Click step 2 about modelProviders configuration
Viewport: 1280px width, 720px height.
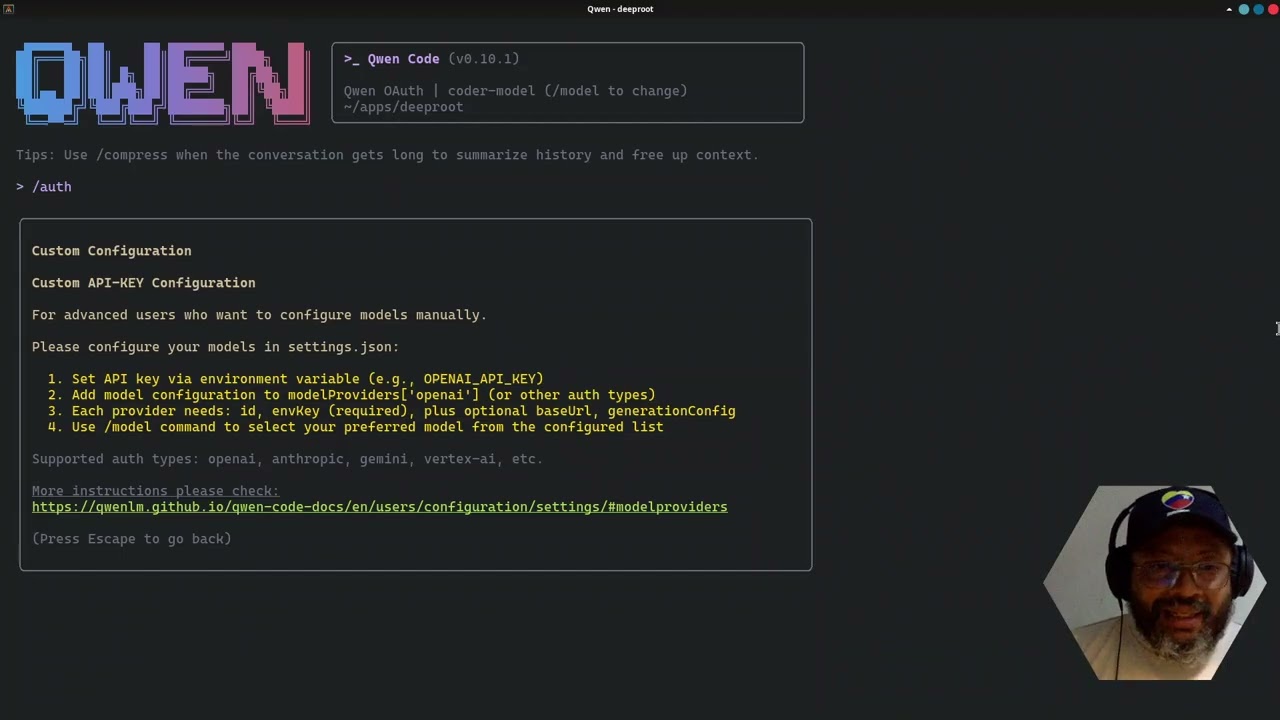click(351, 395)
